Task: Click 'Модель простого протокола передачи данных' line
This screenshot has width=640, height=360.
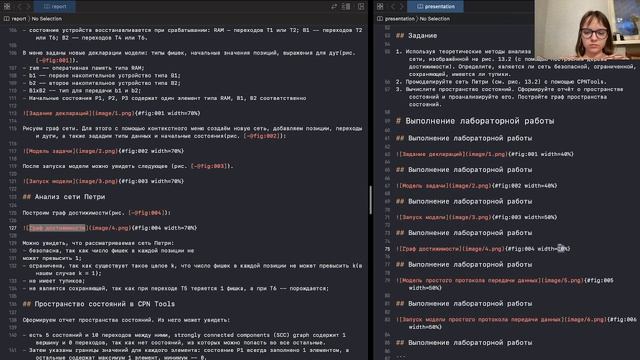Action: click(504, 284)
